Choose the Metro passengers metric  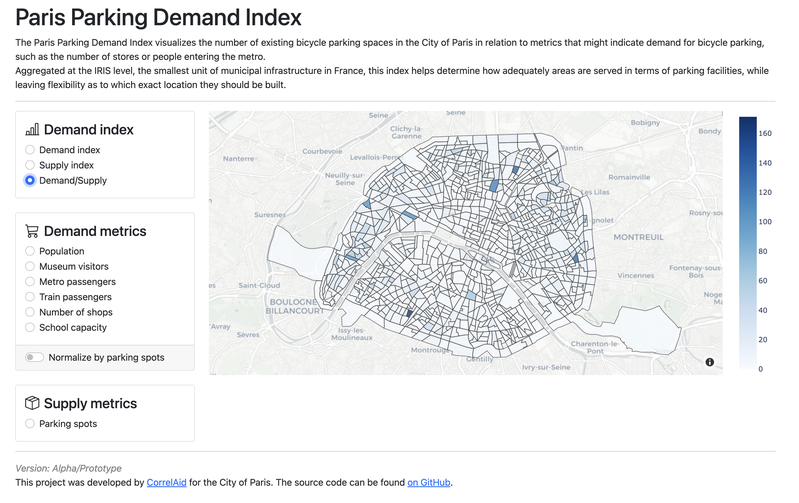pos(30,282)
